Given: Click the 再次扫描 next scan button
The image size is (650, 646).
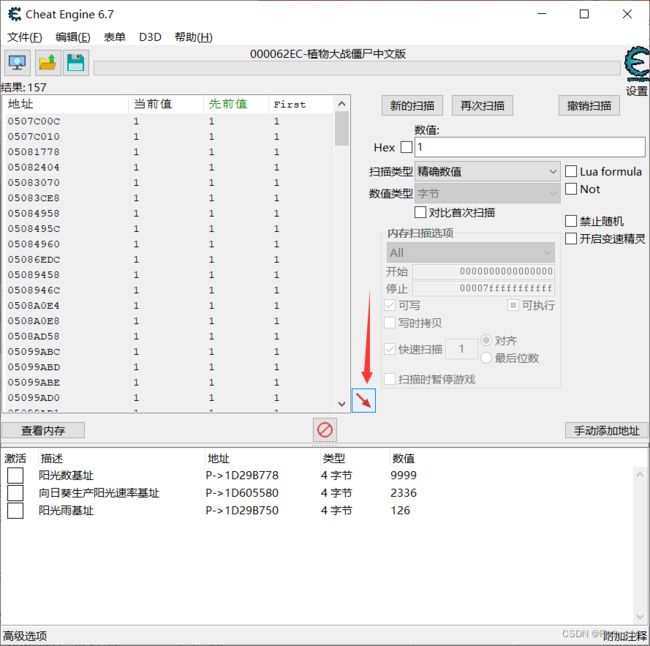Looking at the screenshot, I should pos(482,106).
